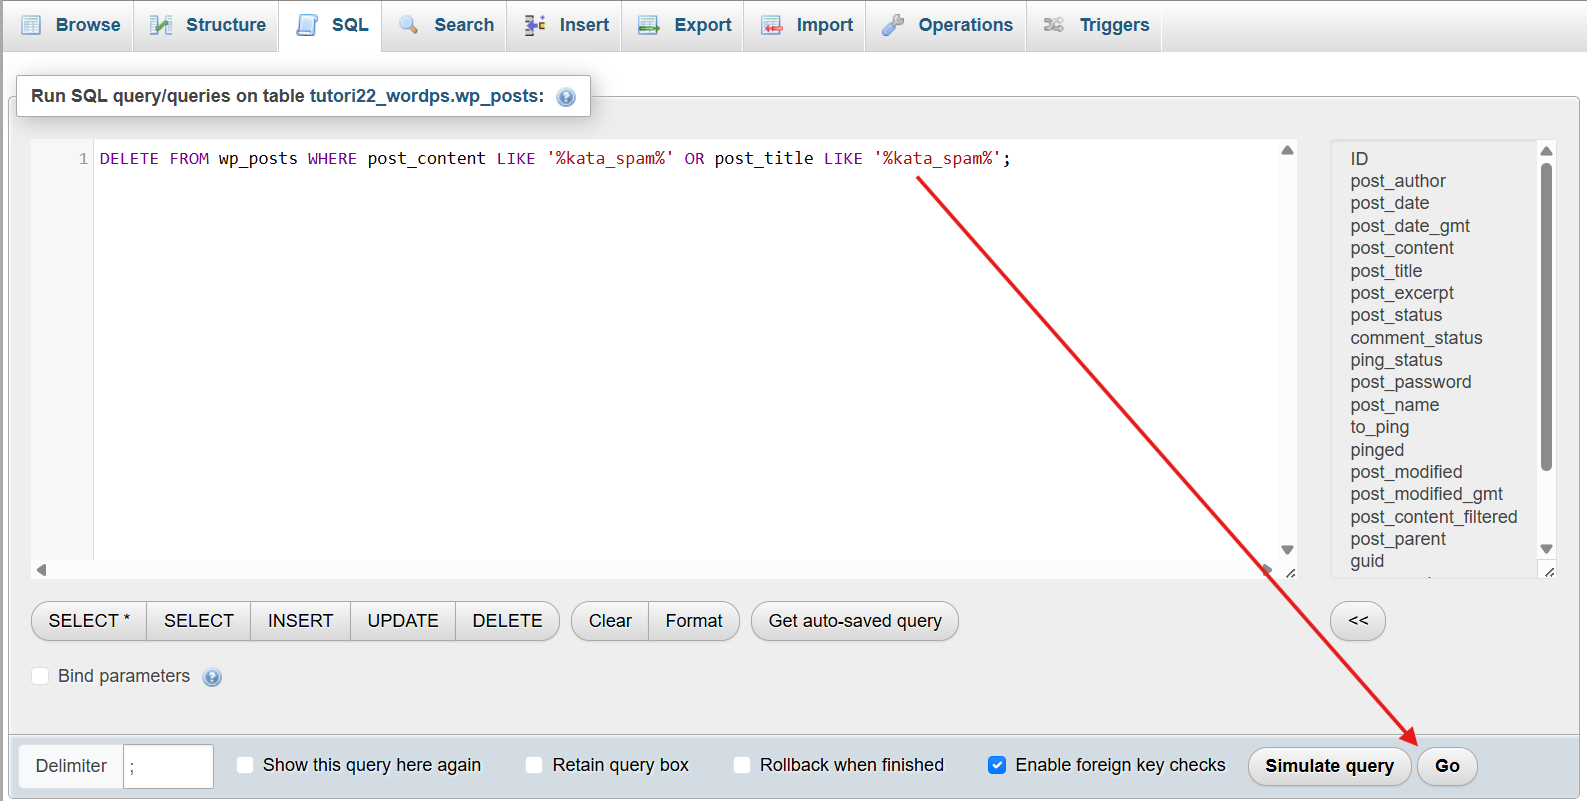
Task: Enable Show this query here again
Action: click(x=245, y=765)
